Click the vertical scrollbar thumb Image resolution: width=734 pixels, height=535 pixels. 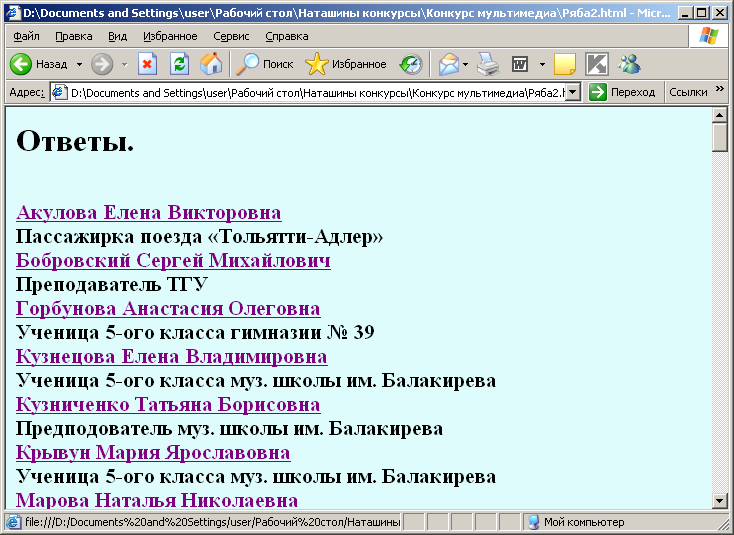[719, 137]
